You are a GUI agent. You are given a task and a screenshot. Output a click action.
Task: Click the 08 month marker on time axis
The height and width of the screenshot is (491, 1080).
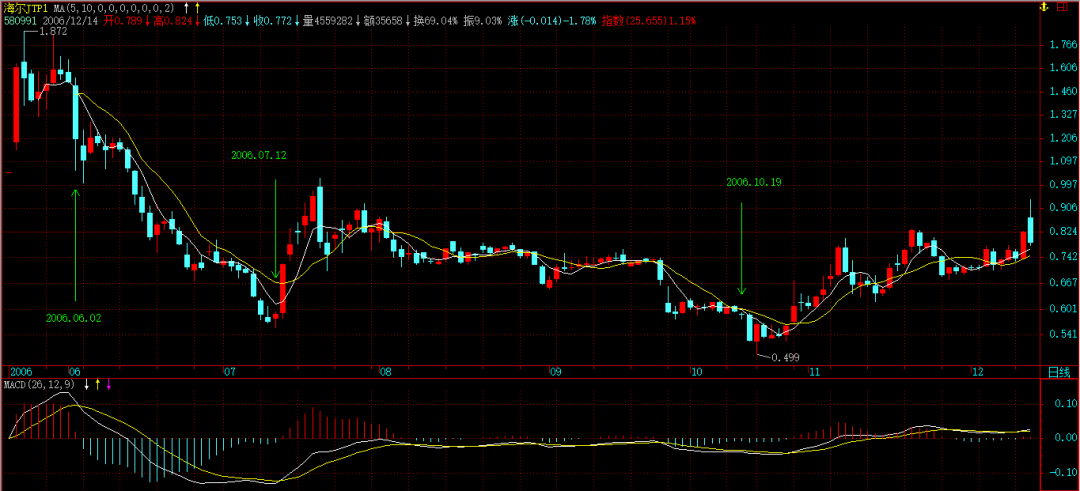point(384,373)
